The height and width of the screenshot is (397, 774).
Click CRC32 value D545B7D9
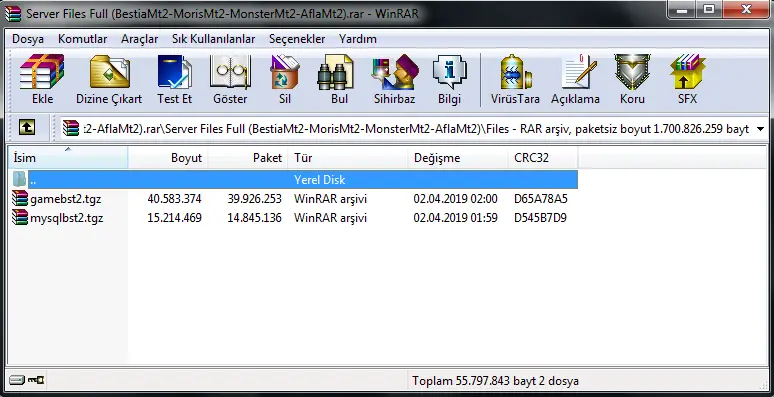[x=540, y=217]
